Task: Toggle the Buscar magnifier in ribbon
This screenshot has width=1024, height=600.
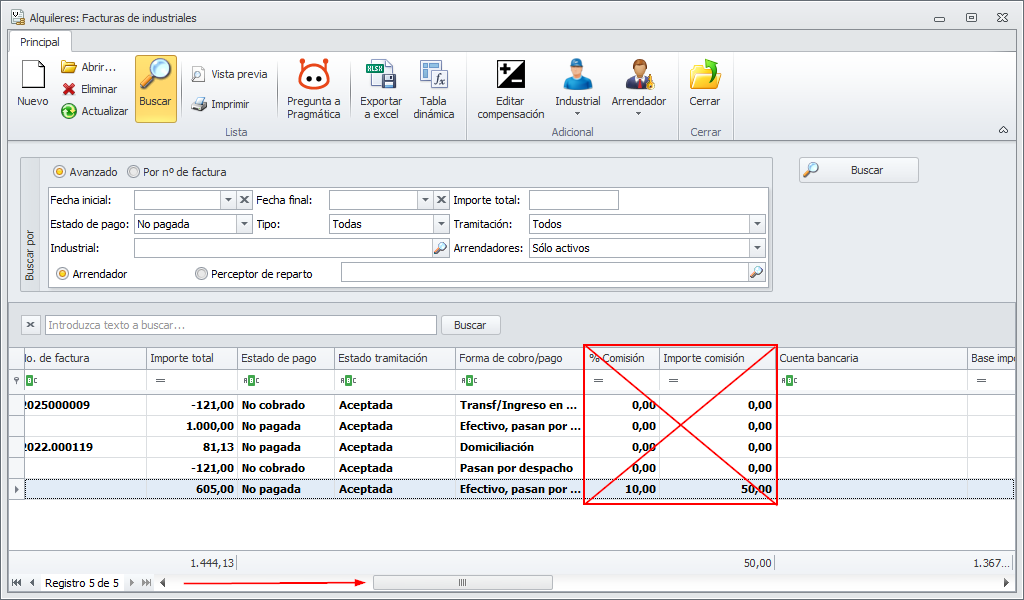Action: pyautogui.click(x=155, y=89)
